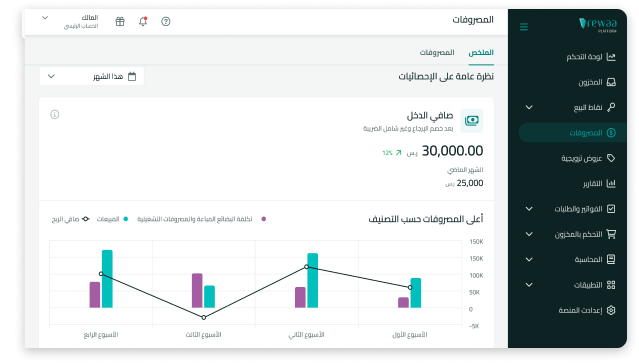Click the help question mark icon
The image size is (639, 363).
tap(165, 21)
